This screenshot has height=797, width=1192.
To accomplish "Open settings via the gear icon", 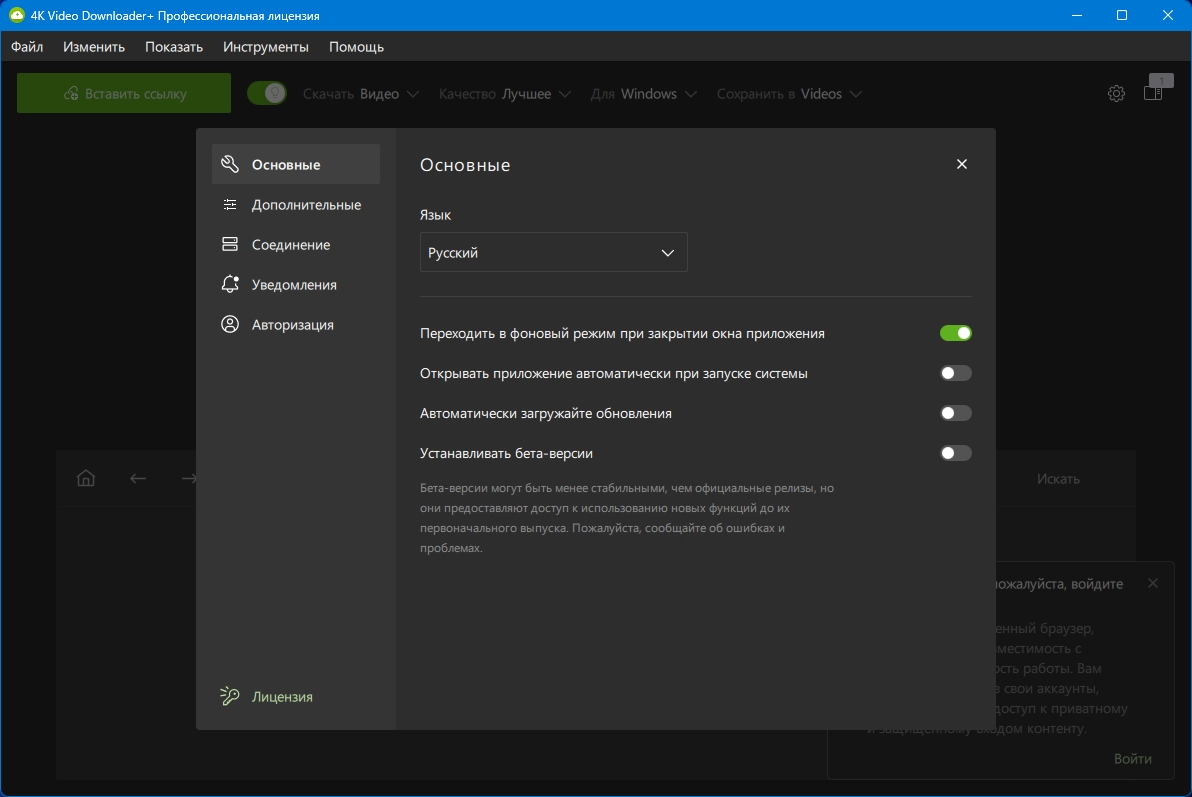I will click(x=1116, y=94).
